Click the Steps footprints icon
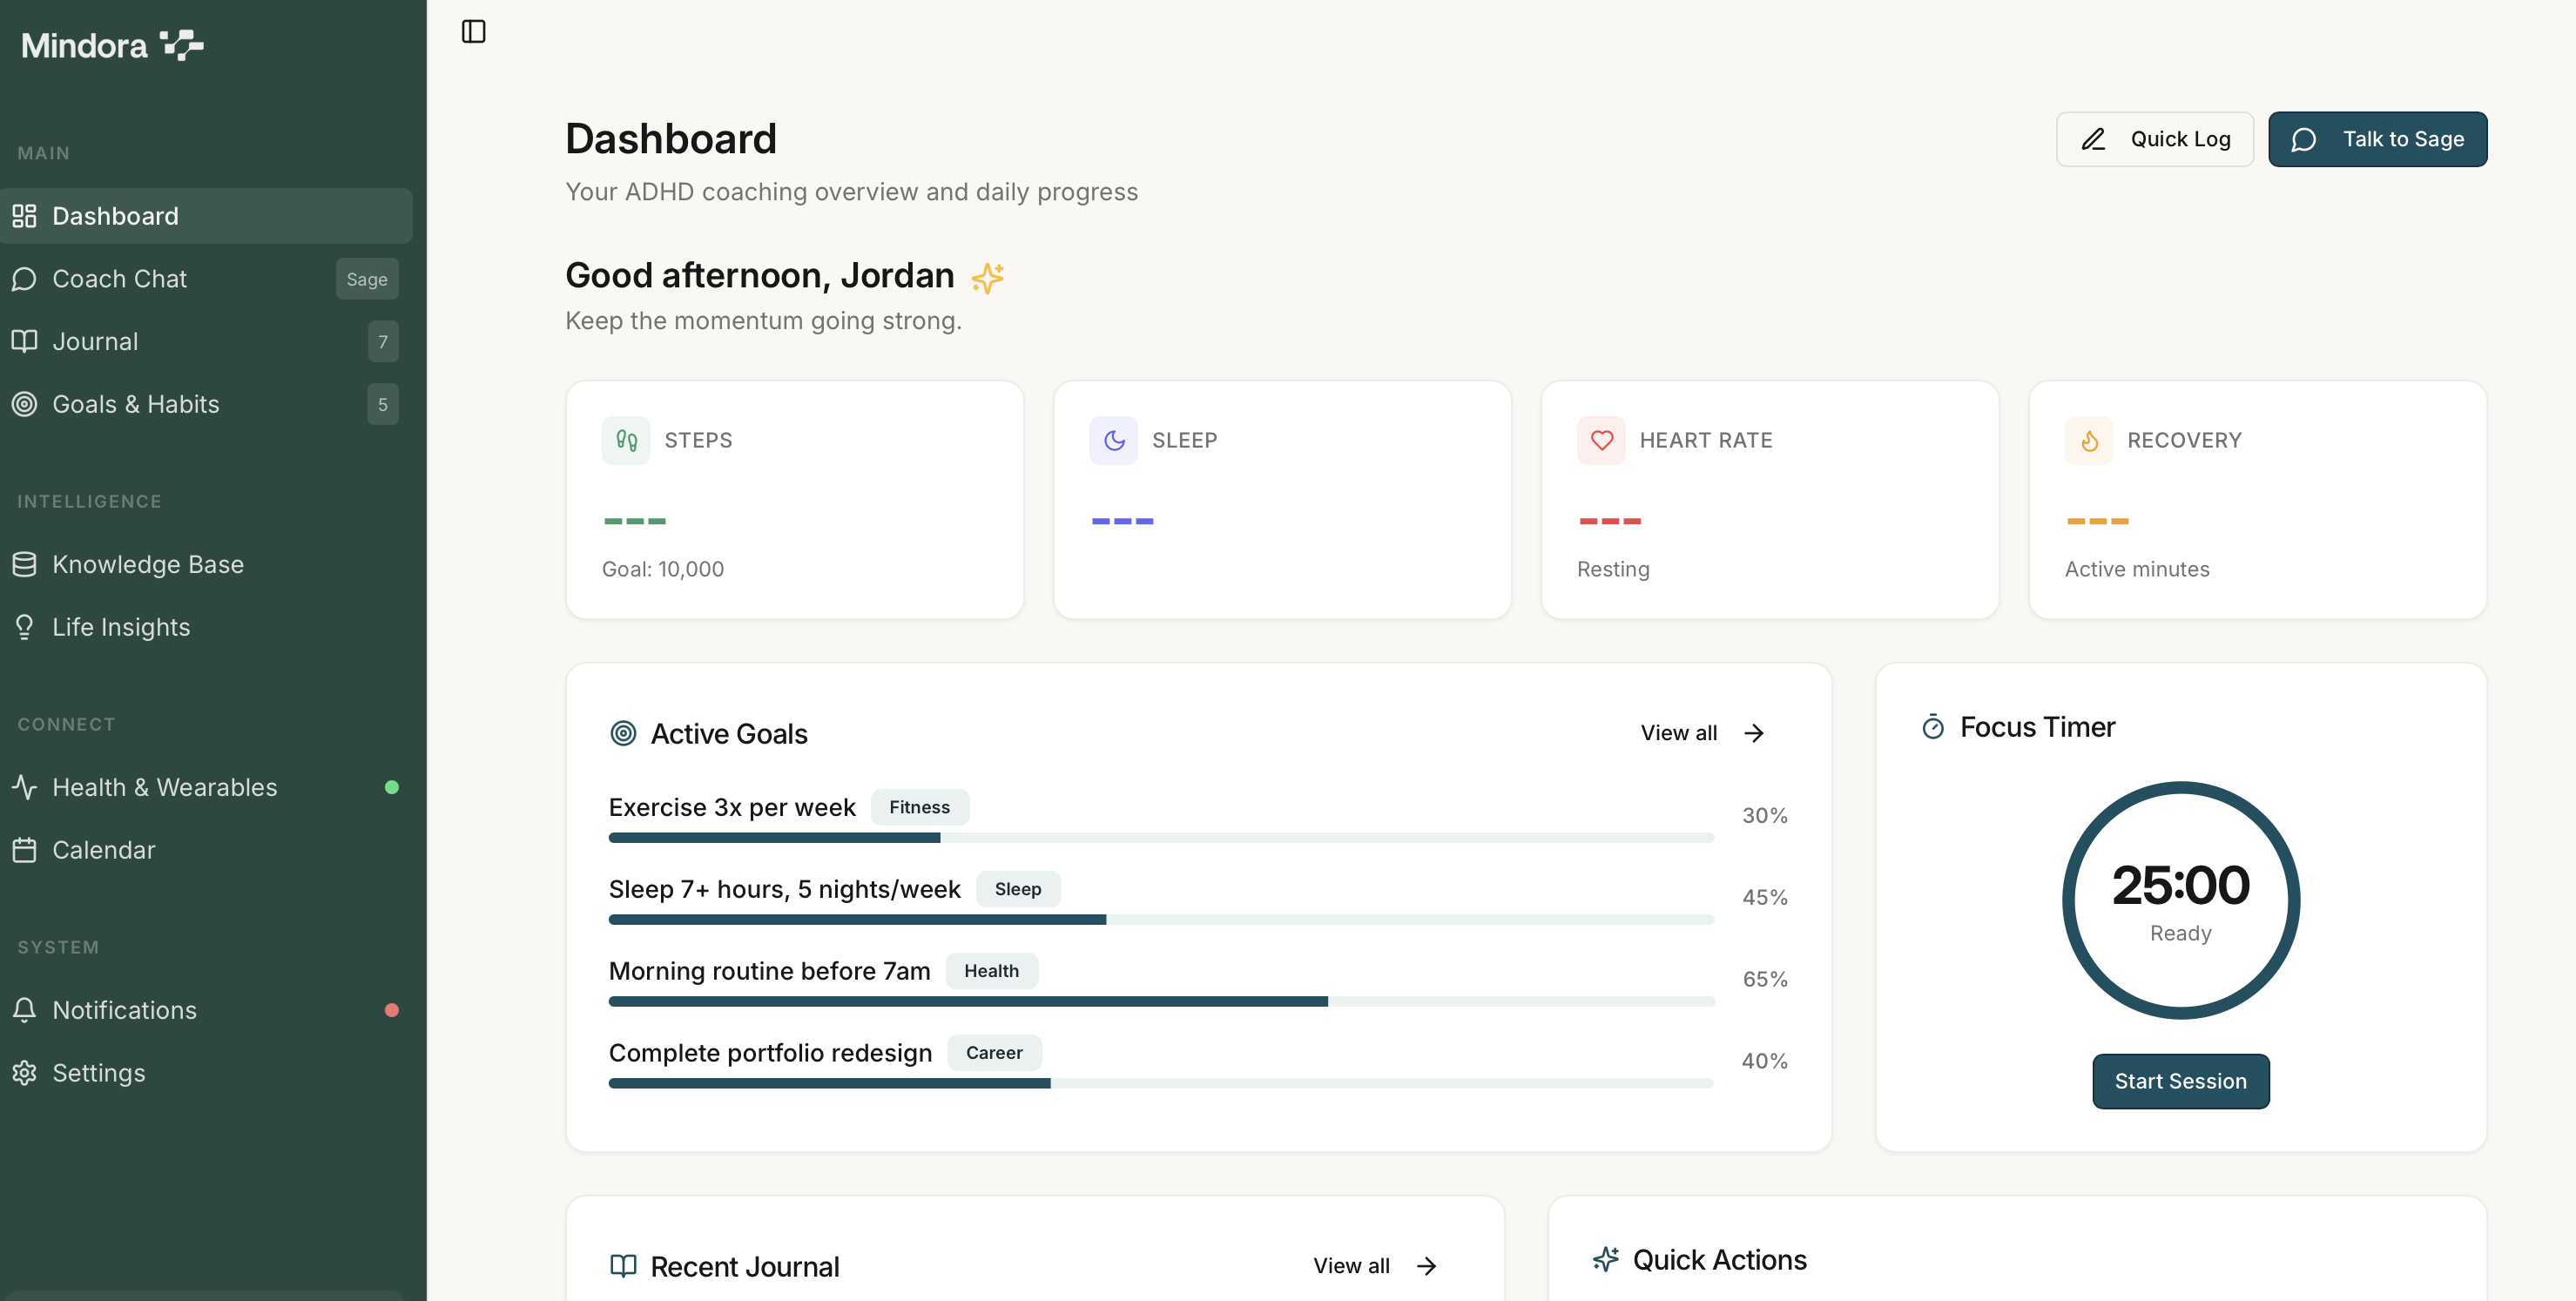The width and height of the screenshot is (2576, 1301). point(626,440)
